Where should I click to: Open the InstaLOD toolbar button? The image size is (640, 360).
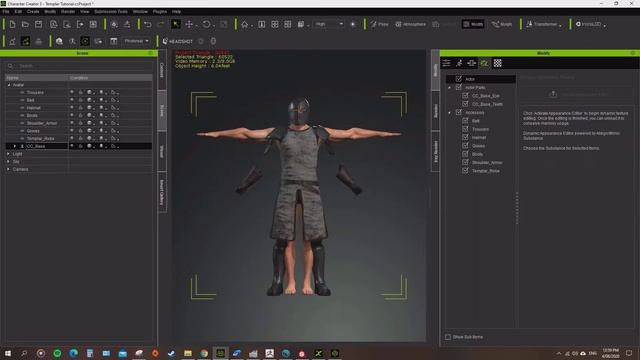[x=590, y=24]
